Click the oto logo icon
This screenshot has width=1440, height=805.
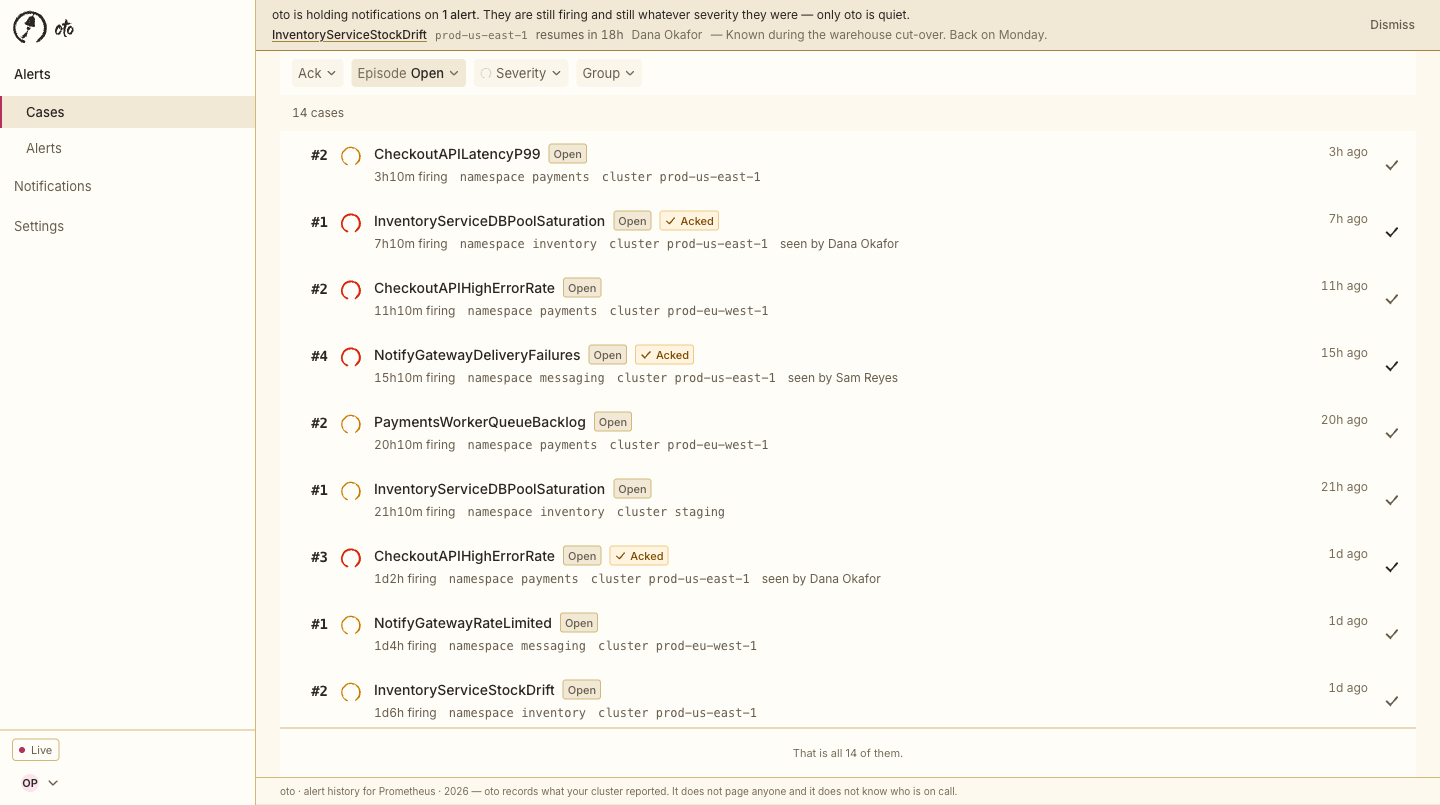30,28
